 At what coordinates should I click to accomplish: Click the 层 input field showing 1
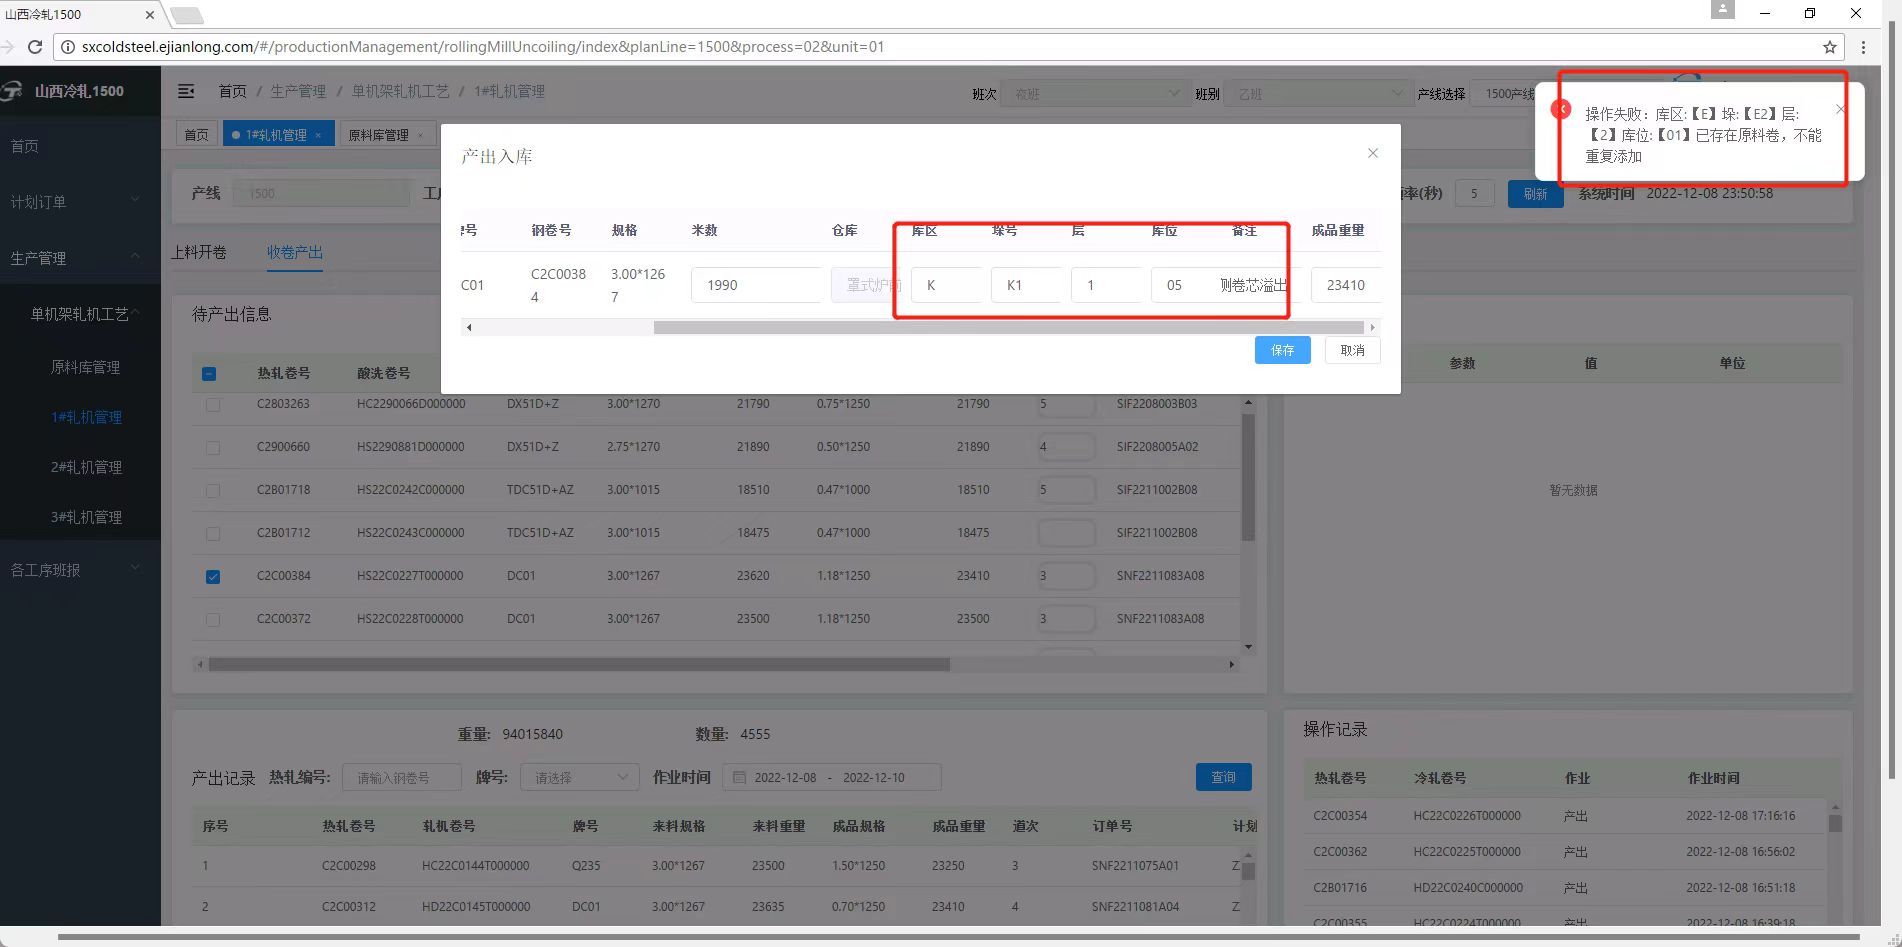pos(1106,285)
